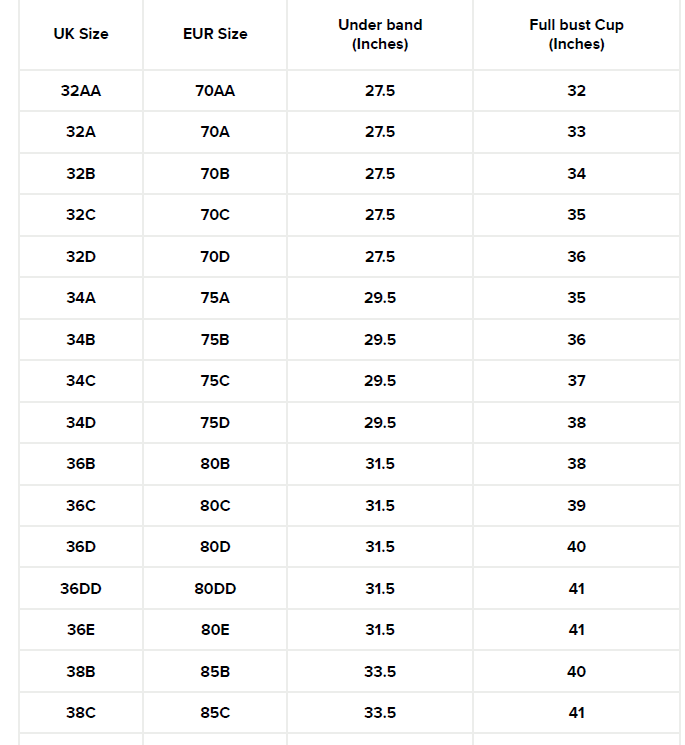Select the 36B UK size cell
The width and height of the screenshot is (685, 745).
[81, 464]
